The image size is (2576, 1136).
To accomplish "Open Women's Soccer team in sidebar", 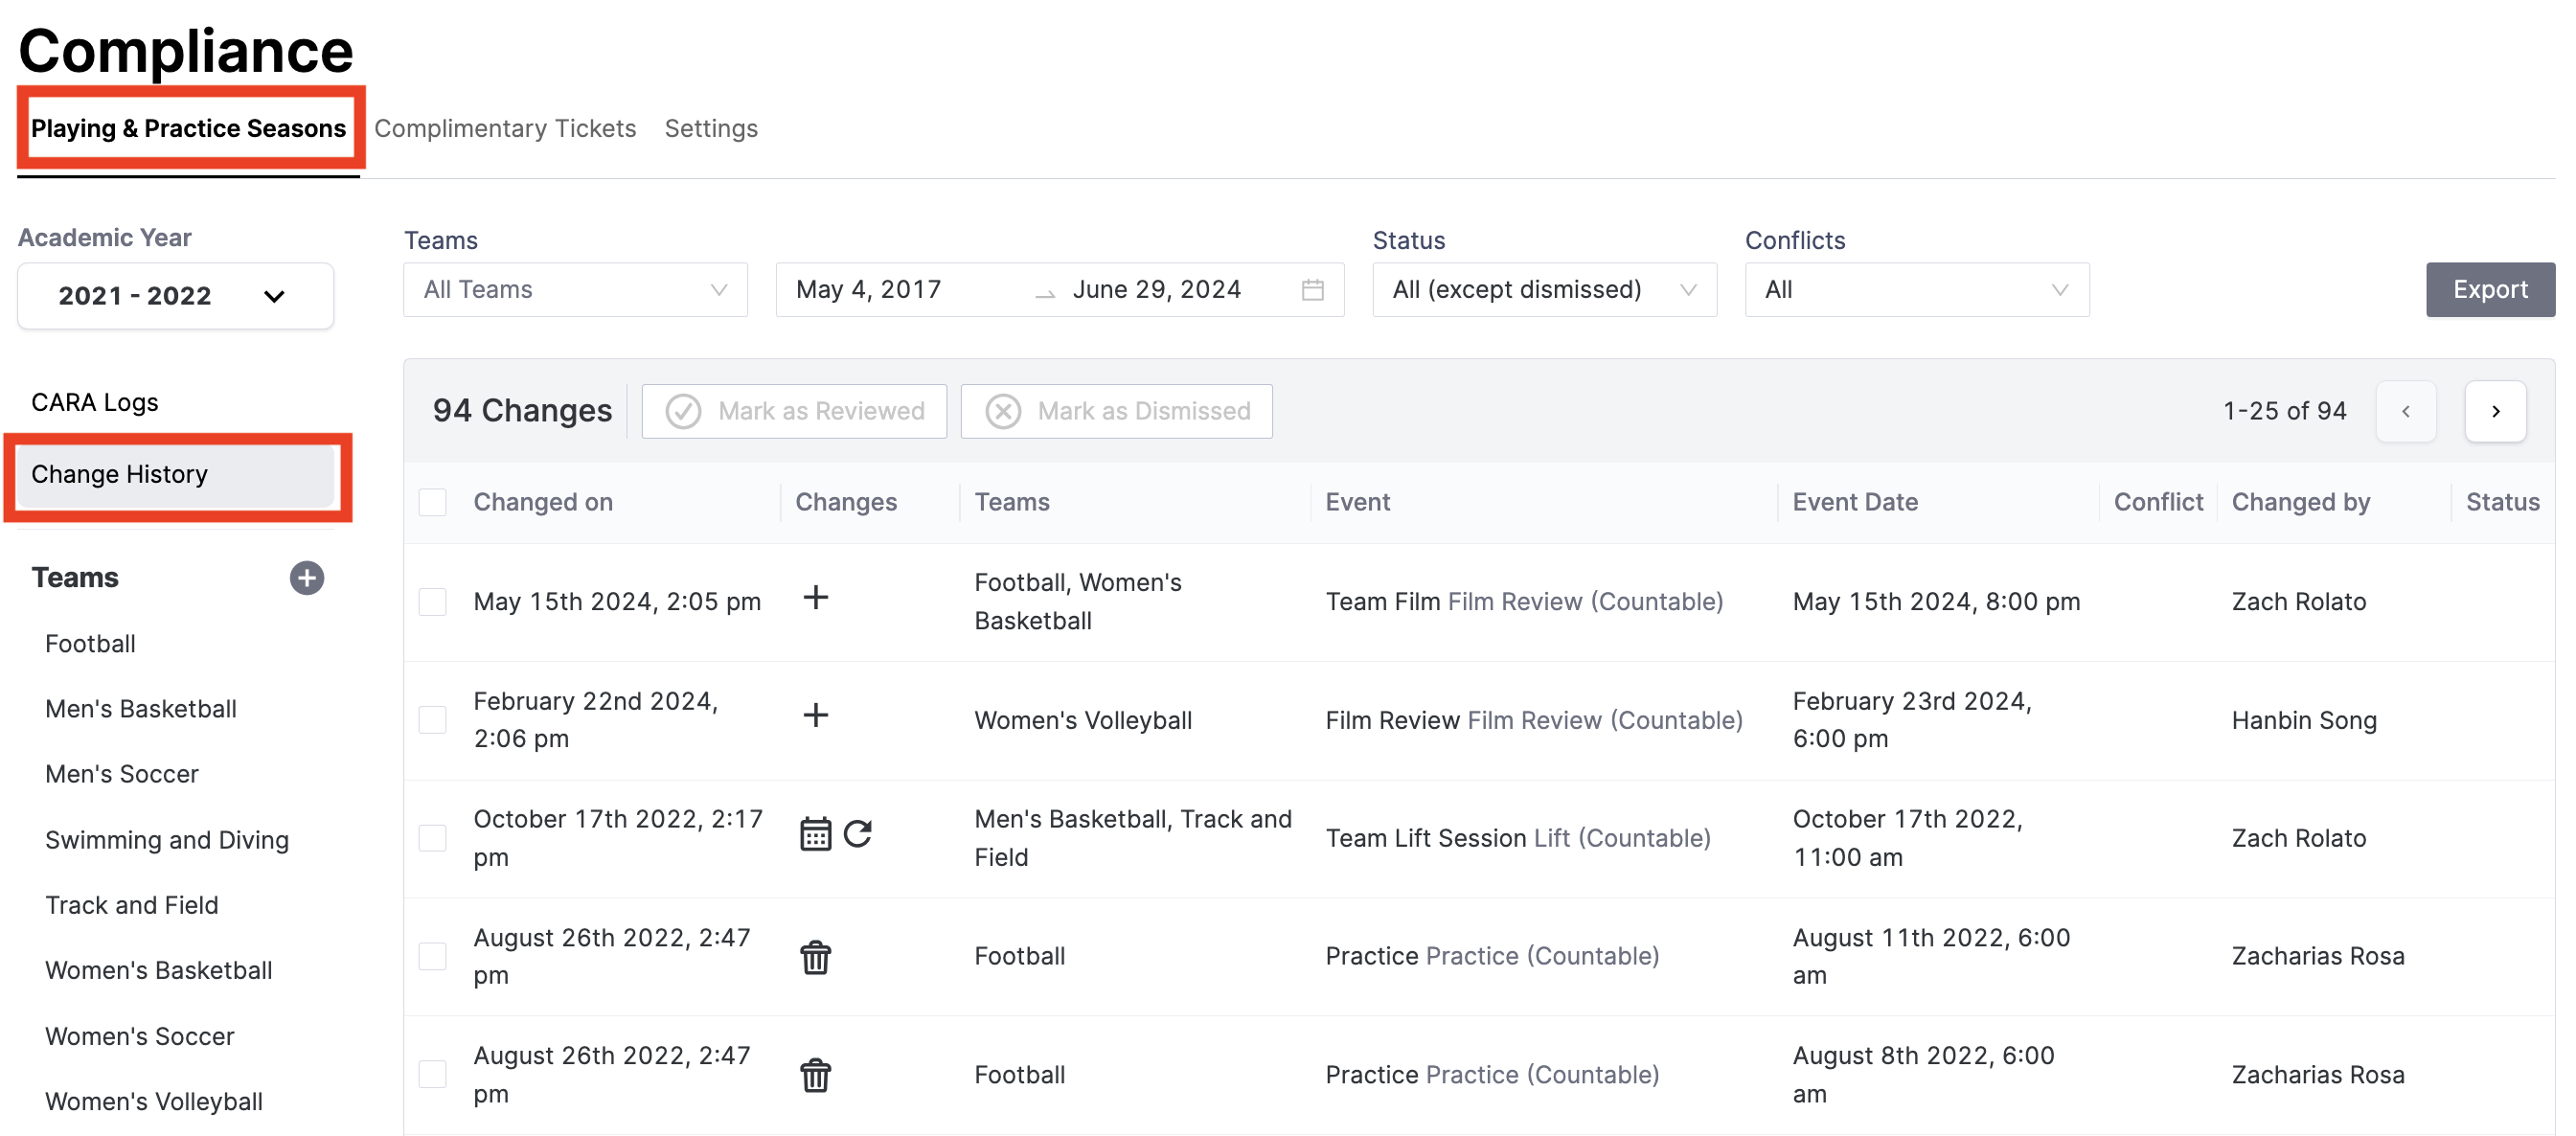I will point(140,1036).
